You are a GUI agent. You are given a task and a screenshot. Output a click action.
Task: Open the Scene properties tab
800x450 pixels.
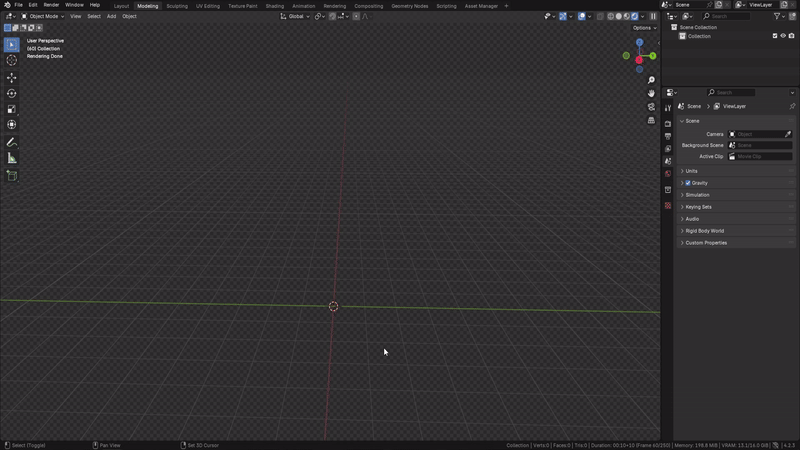coord(668,161)
